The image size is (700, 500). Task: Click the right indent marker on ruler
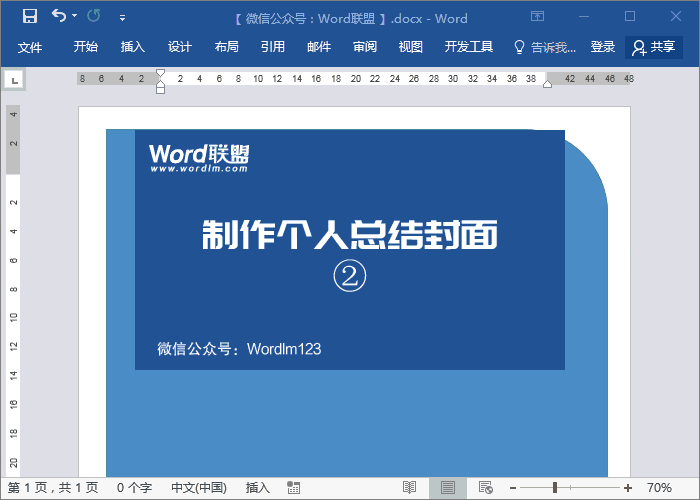point(547,84)
